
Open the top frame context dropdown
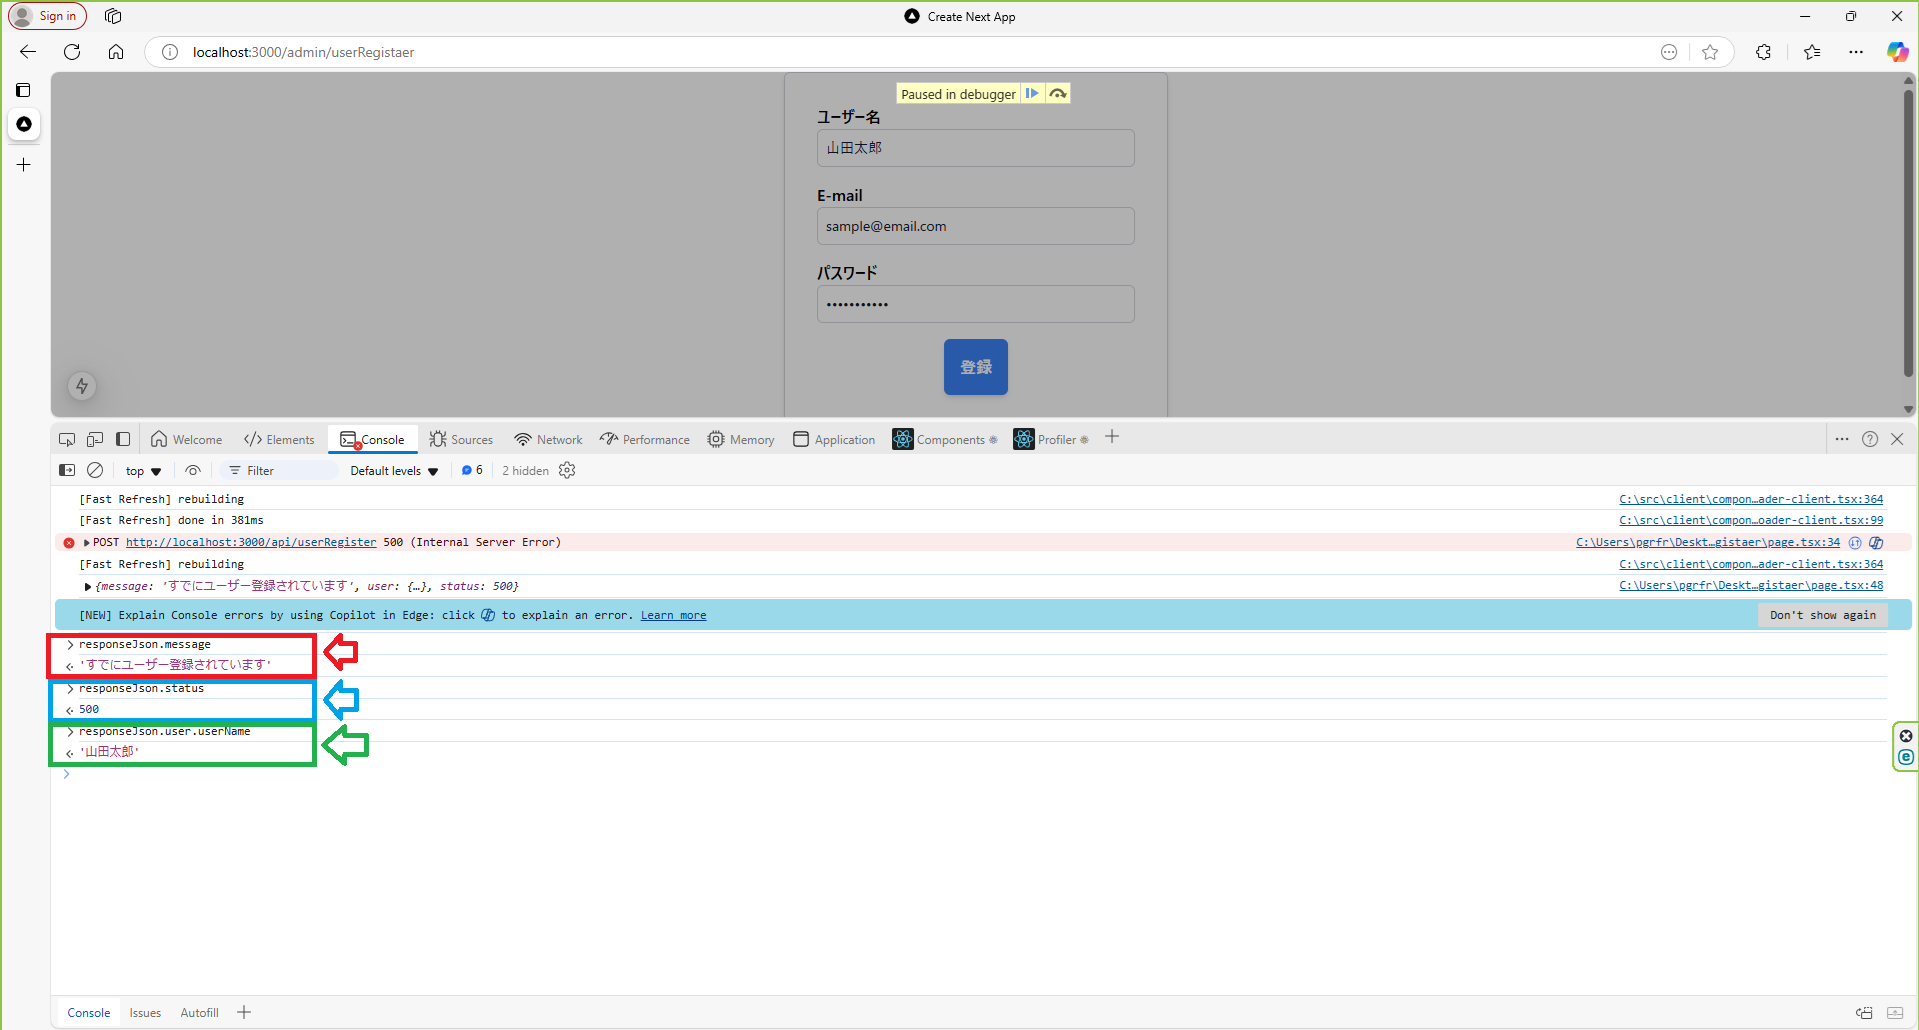click(142, 470)
